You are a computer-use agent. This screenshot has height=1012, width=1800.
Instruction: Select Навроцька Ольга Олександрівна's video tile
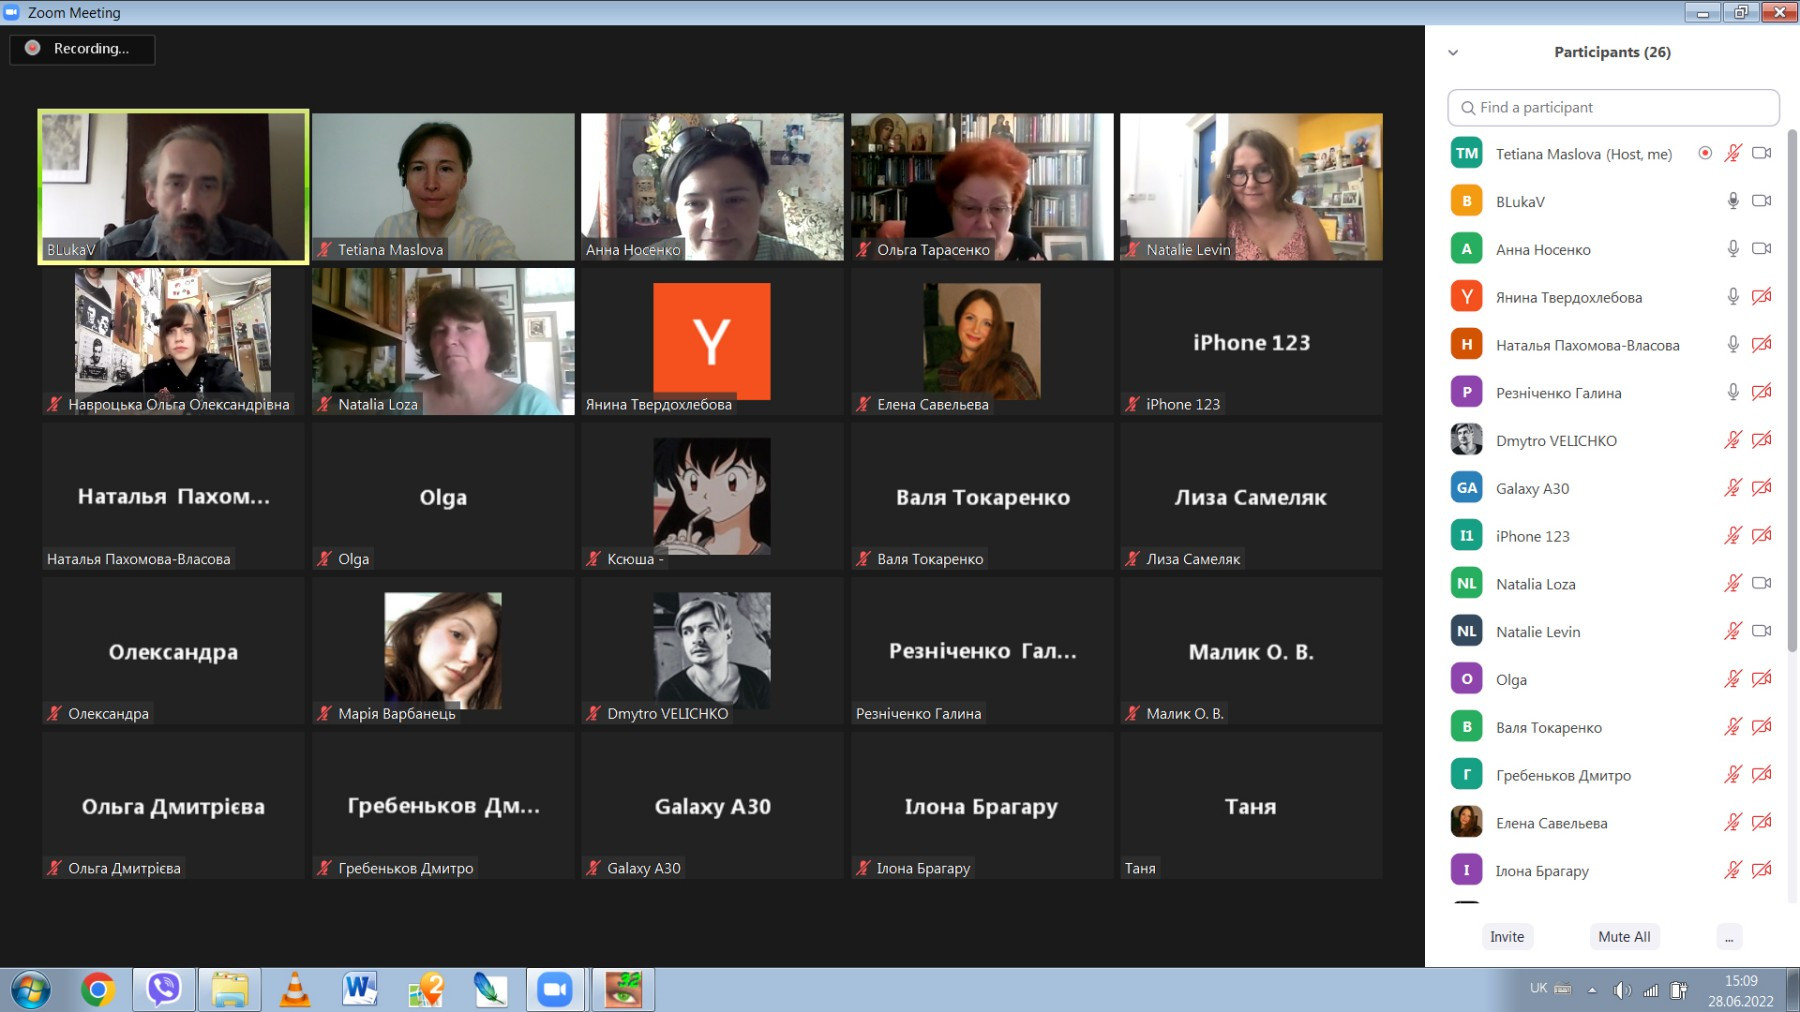tap(173, 341)
